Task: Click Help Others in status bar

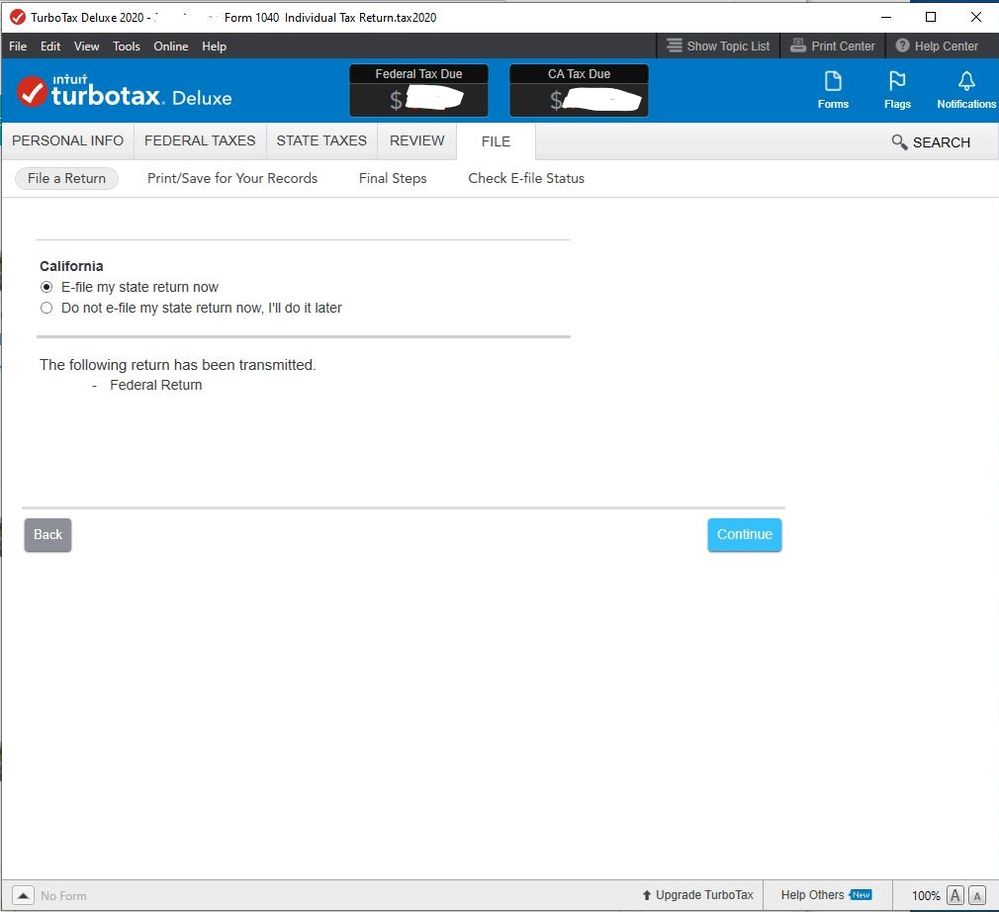Action: click(826, 895)
